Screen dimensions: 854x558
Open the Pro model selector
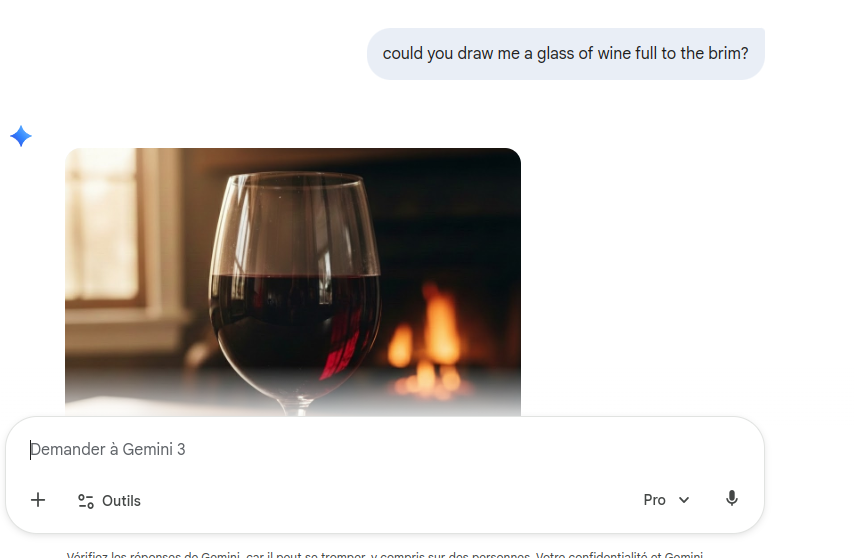666,500
